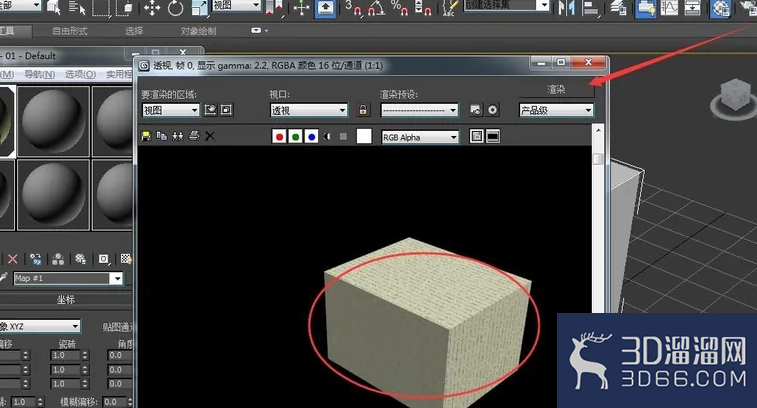Print the rendered image

pos(194,136)
